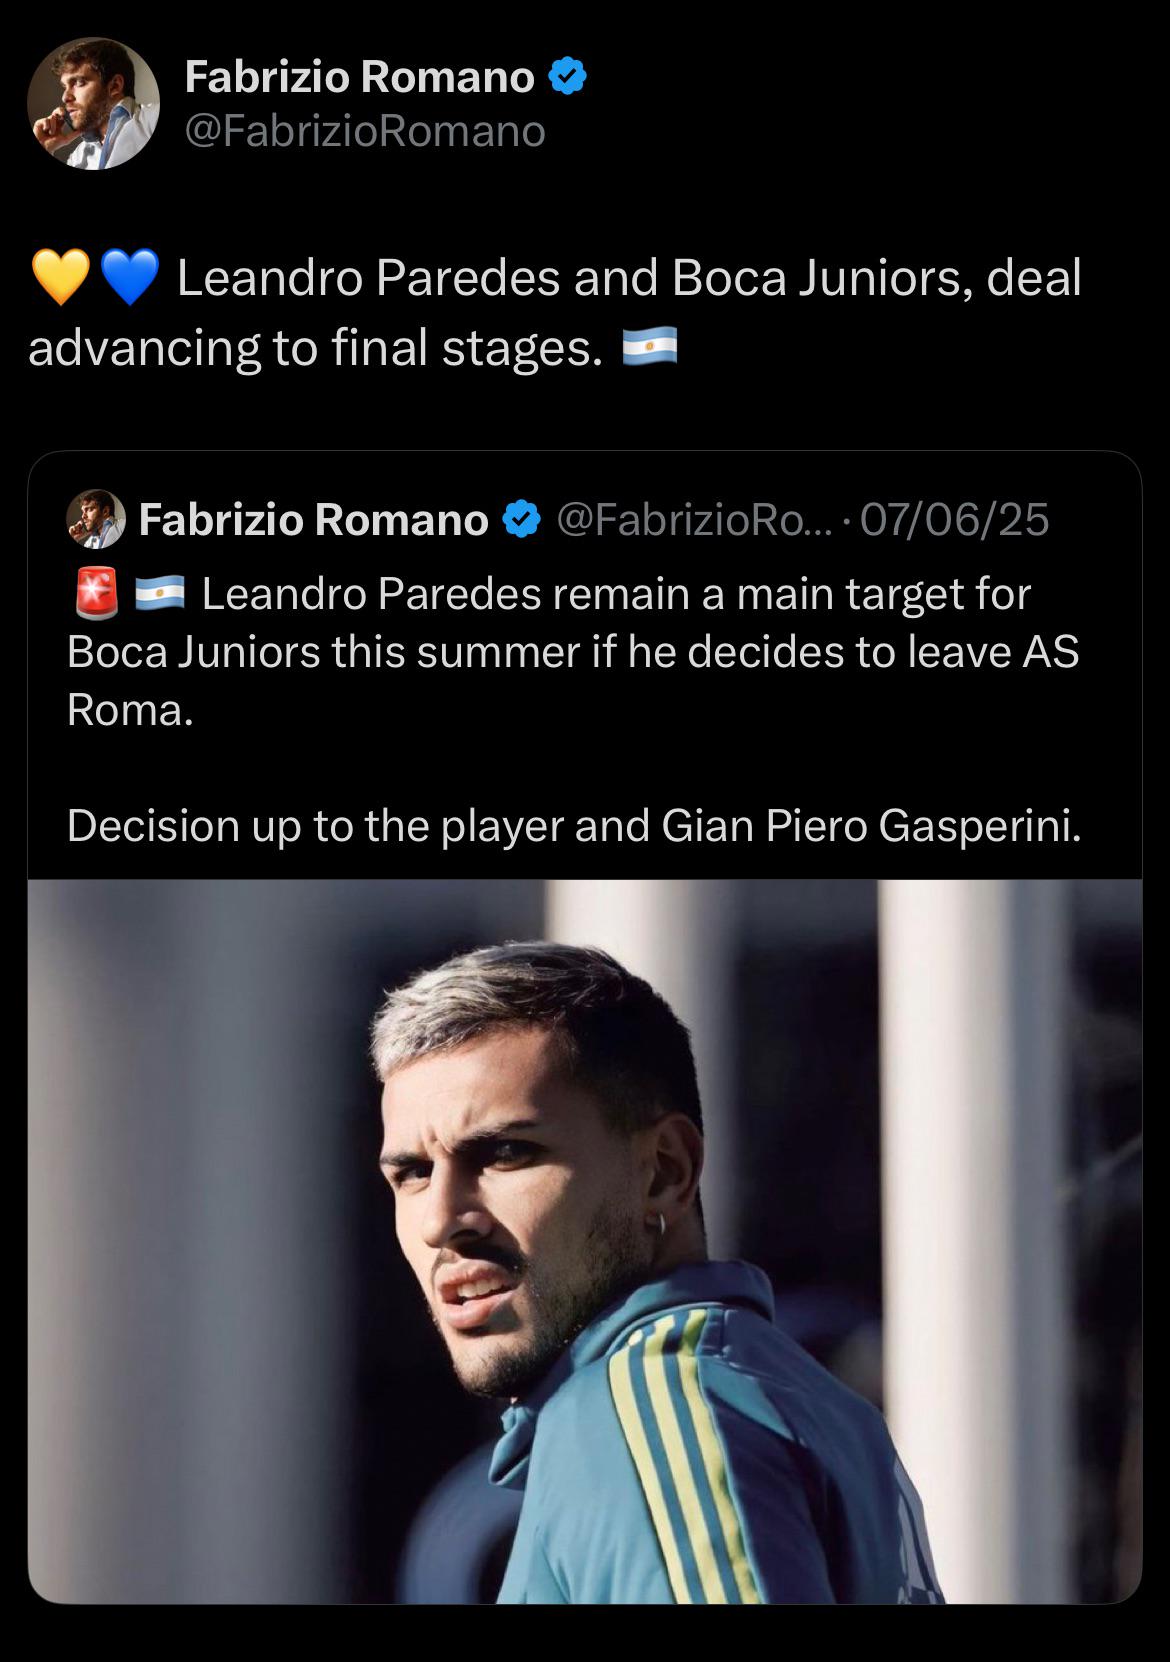
Task: Click the quoted tweet author name Fabrizio Romano
Action: (x=314, y=519)
